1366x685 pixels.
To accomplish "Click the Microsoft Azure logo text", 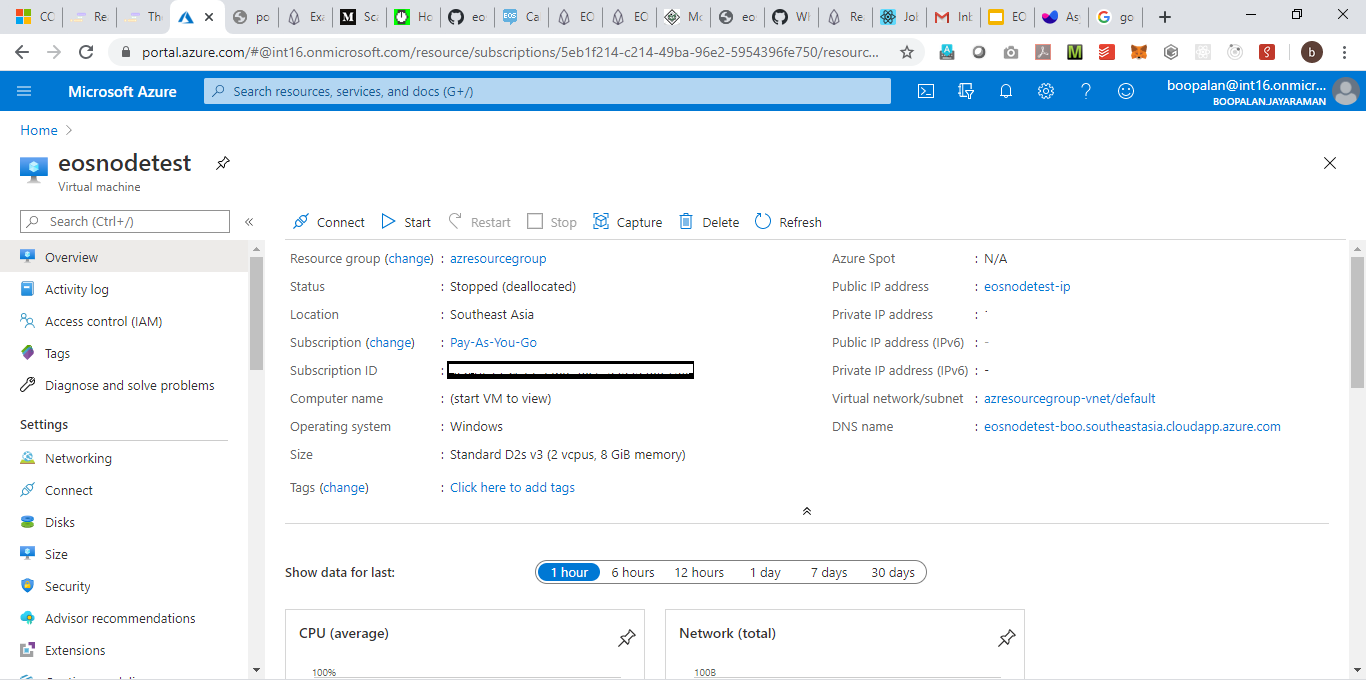I will click(122, 91).
